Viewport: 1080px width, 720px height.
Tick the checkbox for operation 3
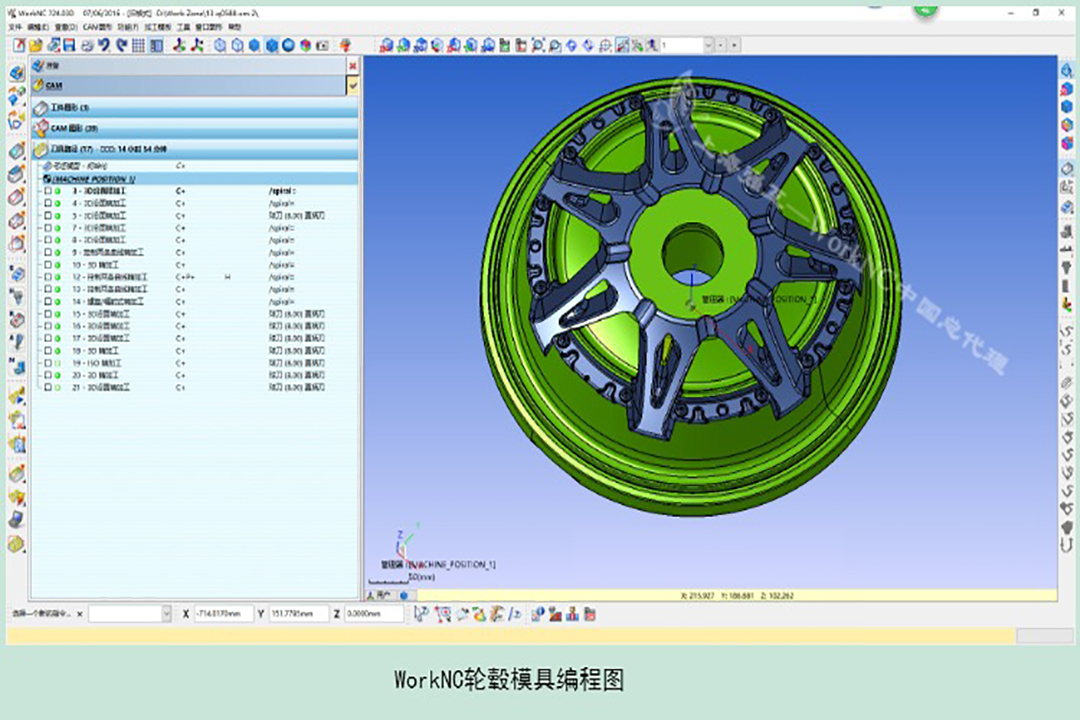(48, 191)
